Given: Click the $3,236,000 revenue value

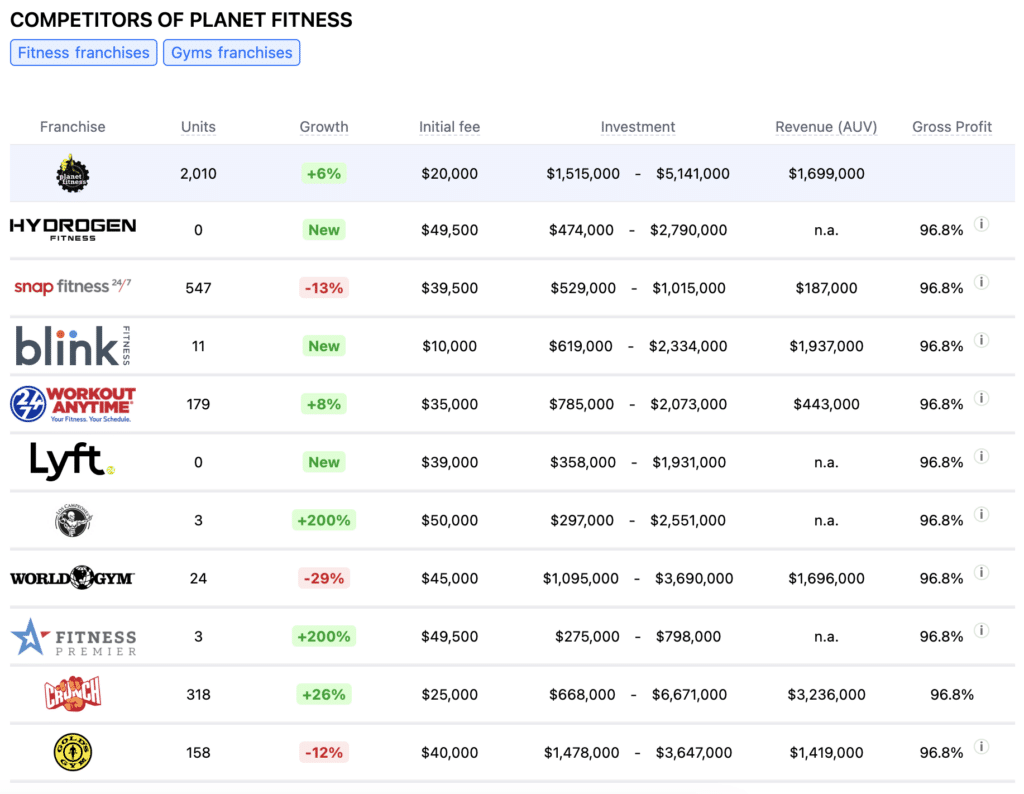Looking at the screenshot, I should pyautogui.click(x=826, y=695).
